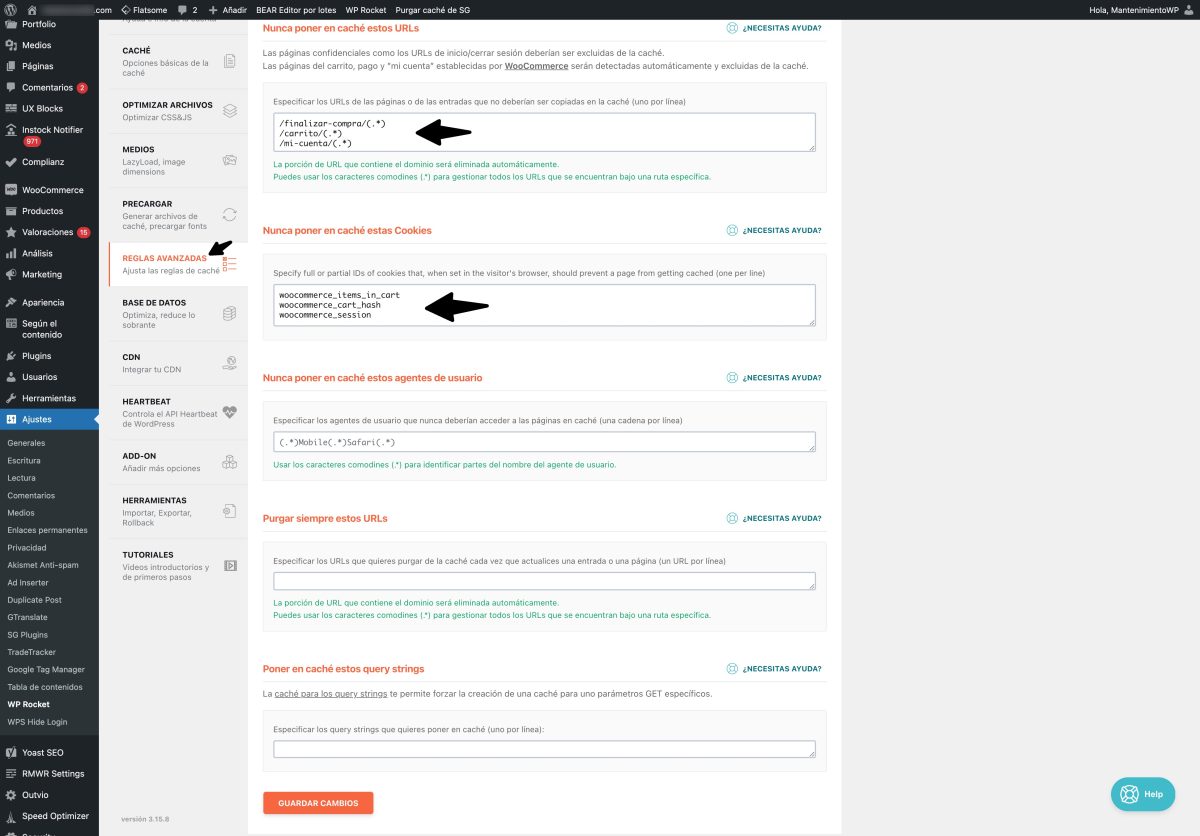Expand the Plugins admin submenu
Viewport: 1200px width, 836px height.
(36, 356)
